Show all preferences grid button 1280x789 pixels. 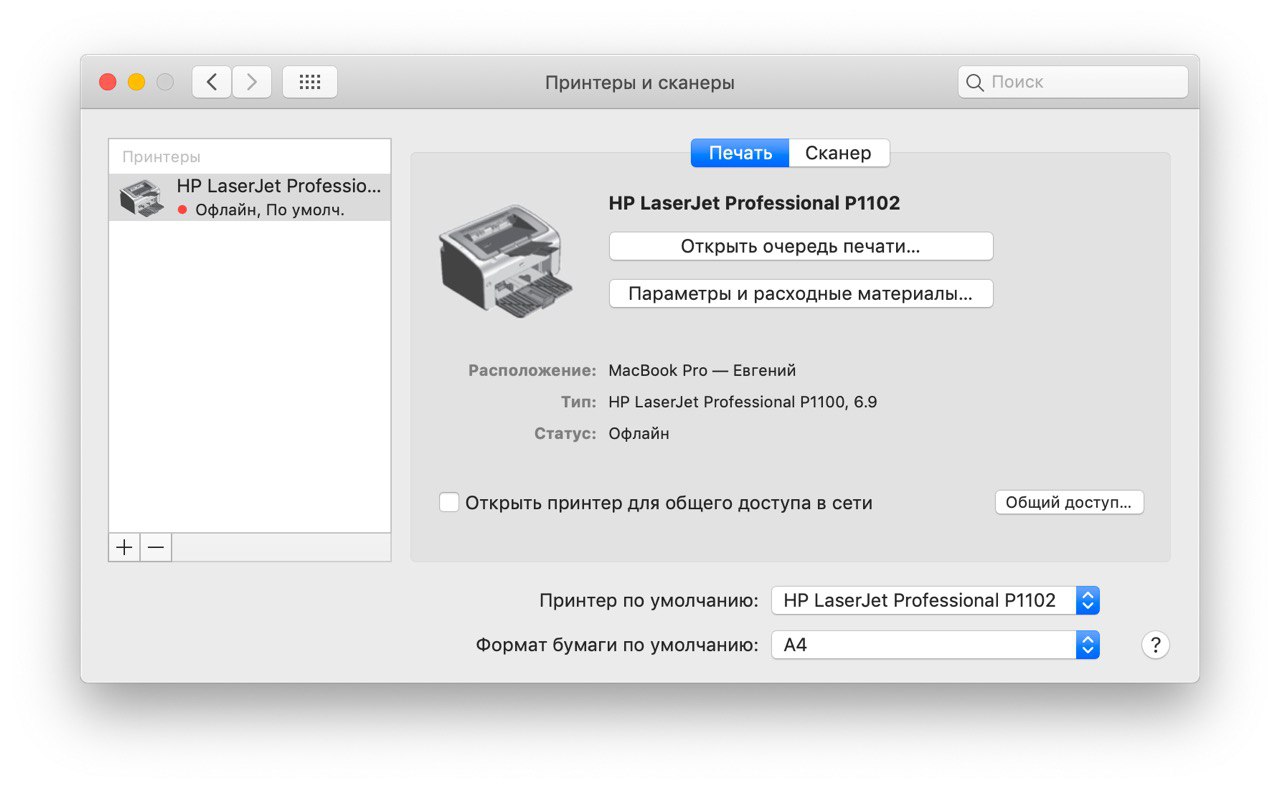(x=310, y=82)
